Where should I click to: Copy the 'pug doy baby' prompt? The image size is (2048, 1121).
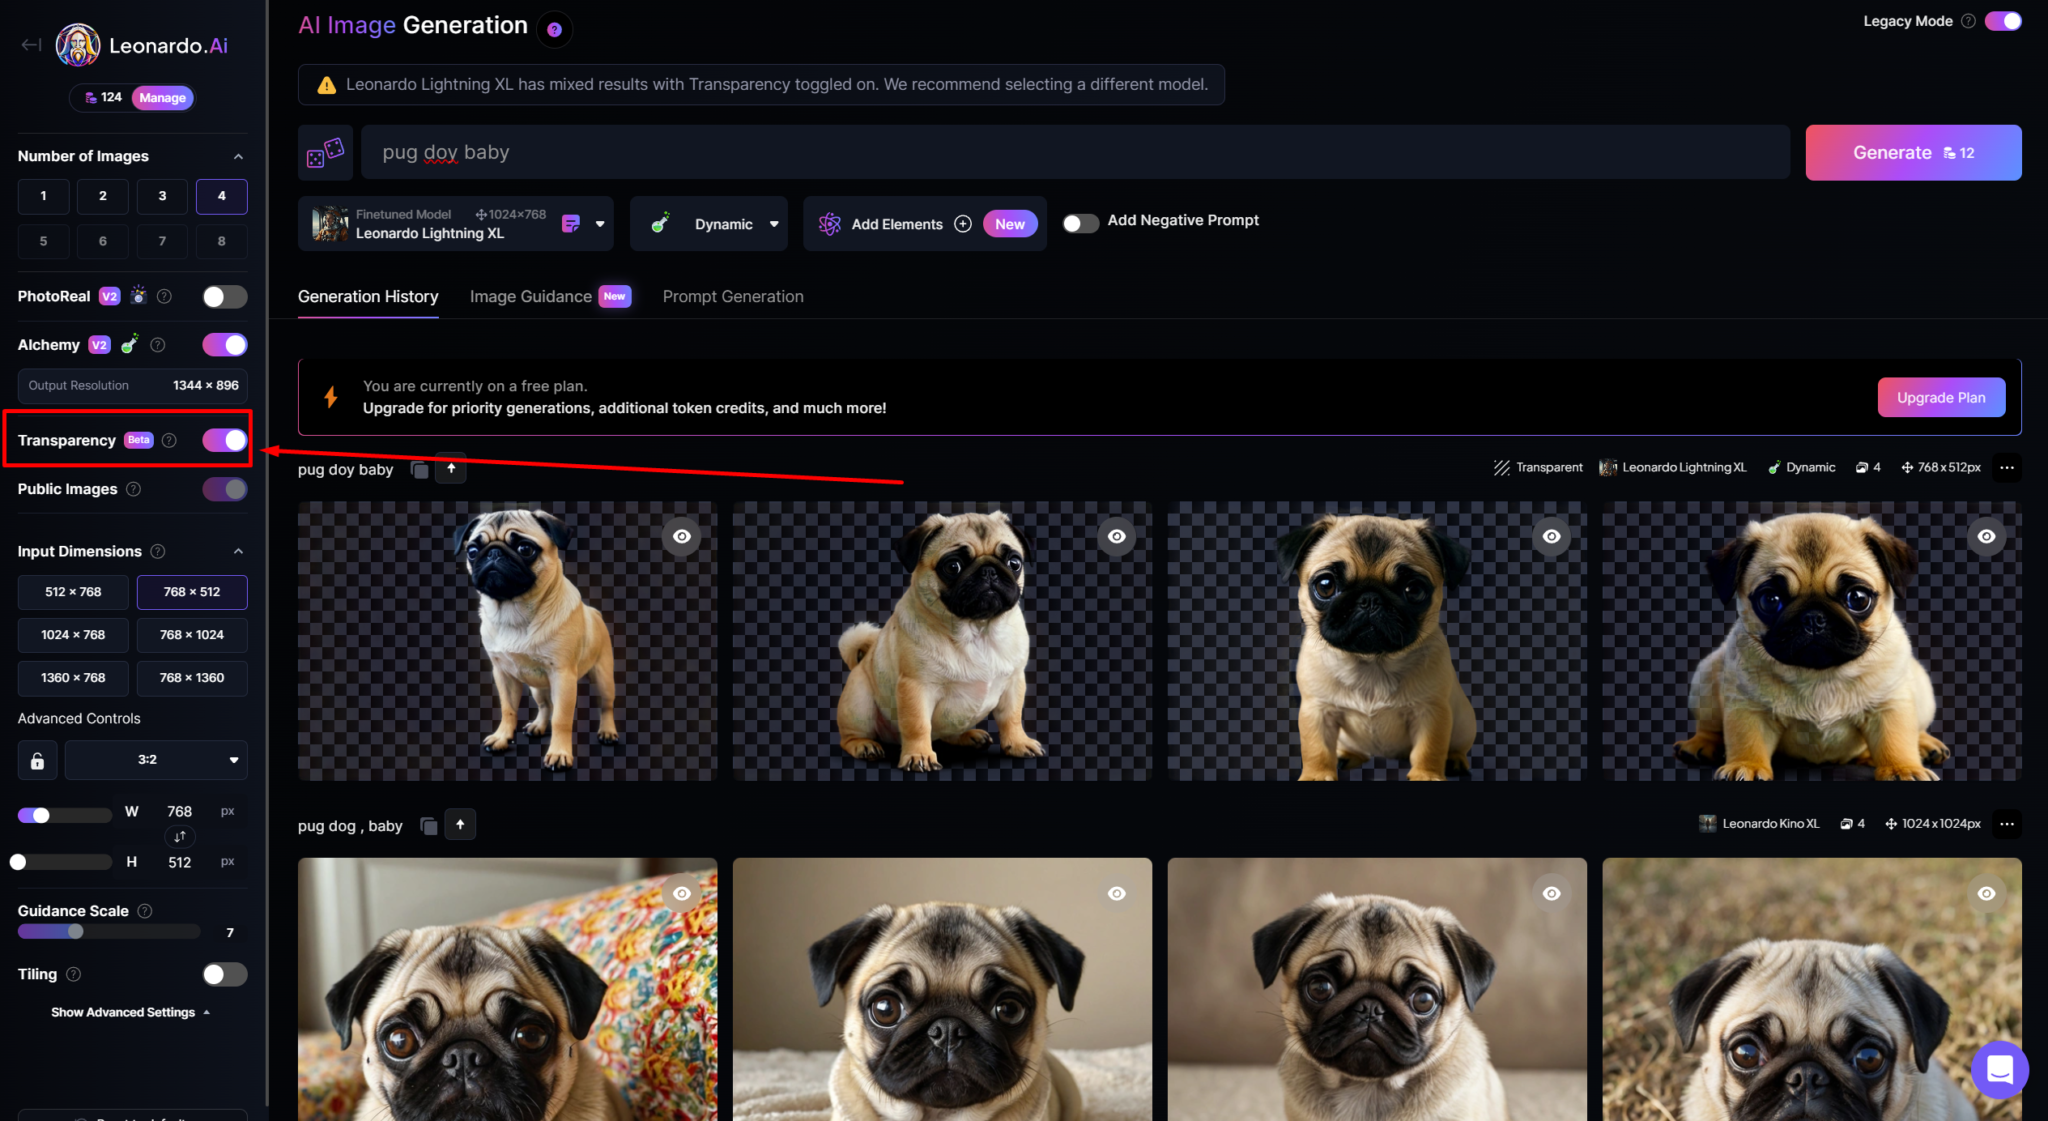click(x=420, y=470)
